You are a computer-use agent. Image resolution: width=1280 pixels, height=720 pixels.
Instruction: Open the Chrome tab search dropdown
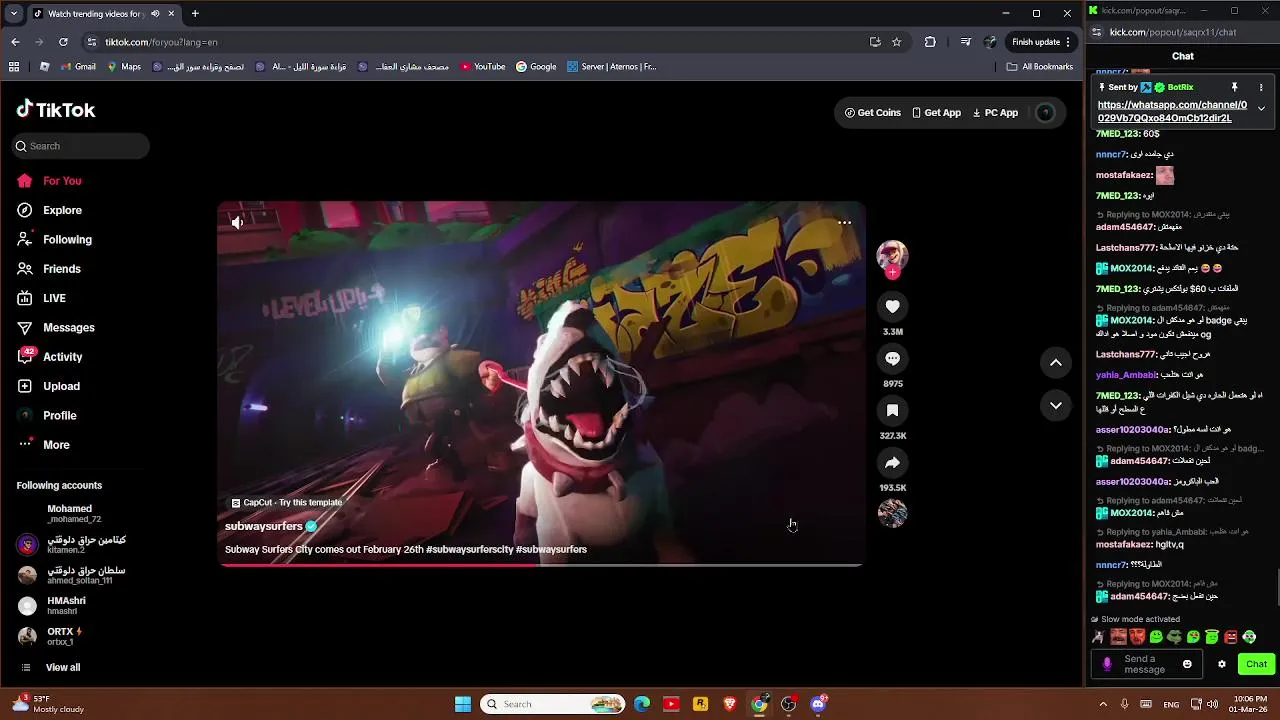pos(13,14)
